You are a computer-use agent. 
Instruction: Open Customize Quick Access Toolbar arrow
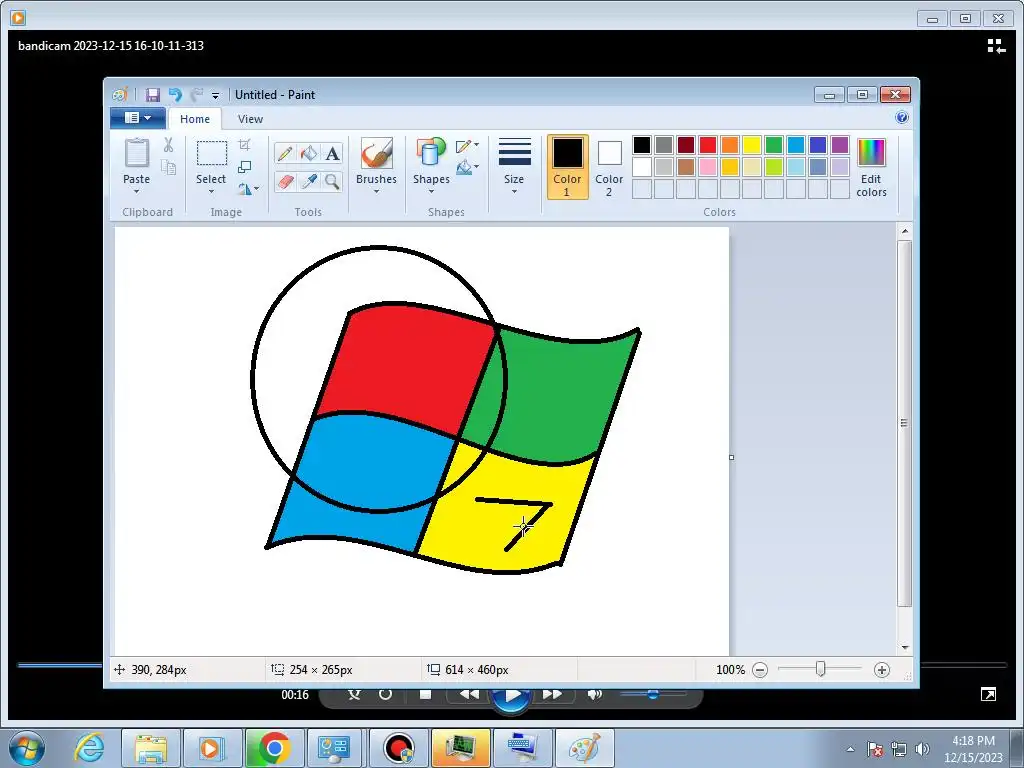[216, 95]
